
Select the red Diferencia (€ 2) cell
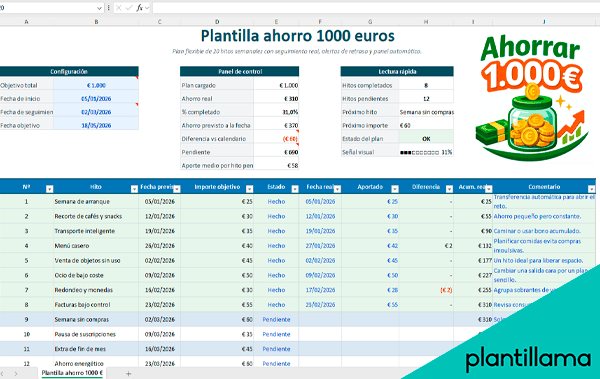[x=426, y=290]
